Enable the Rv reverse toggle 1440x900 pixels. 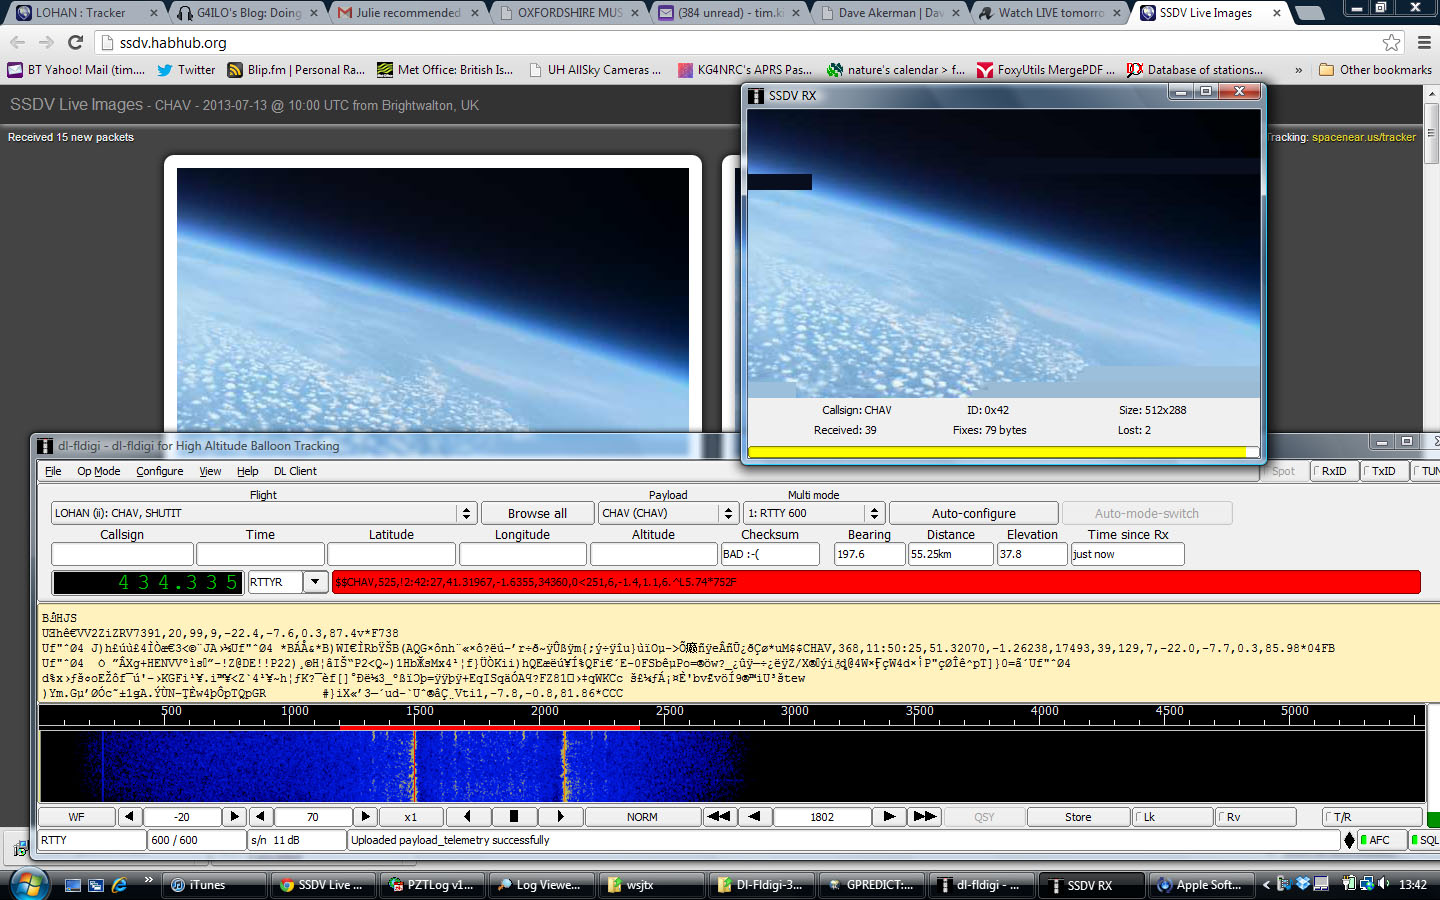point(1255,816)
